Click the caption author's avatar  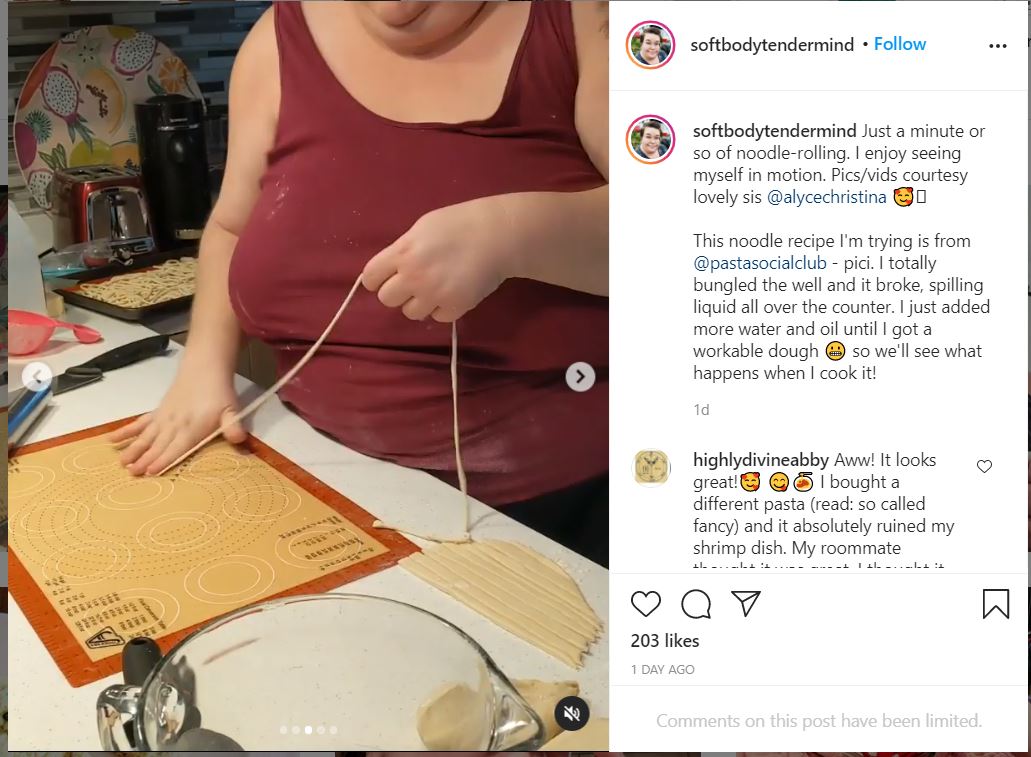point(650,139)
